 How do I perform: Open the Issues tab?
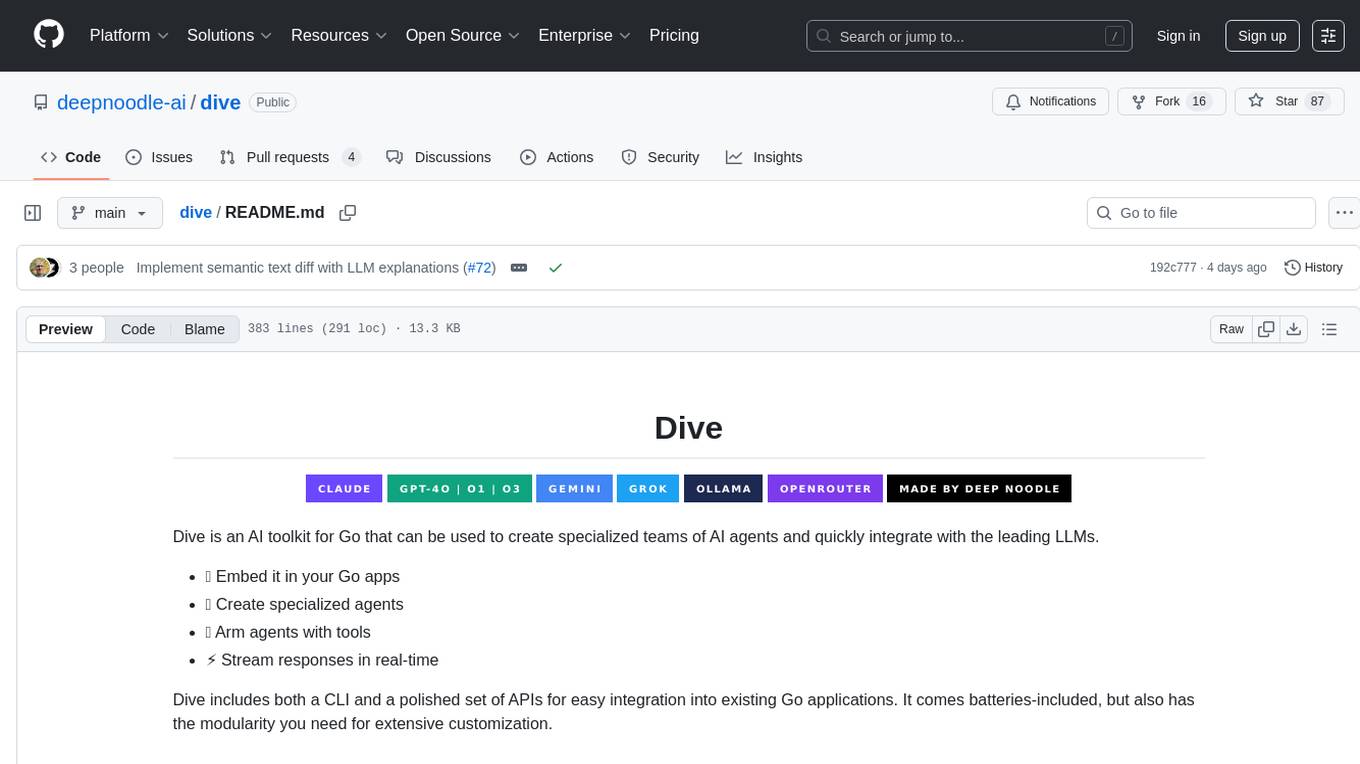pyautogui.click(x=159, y=157)
